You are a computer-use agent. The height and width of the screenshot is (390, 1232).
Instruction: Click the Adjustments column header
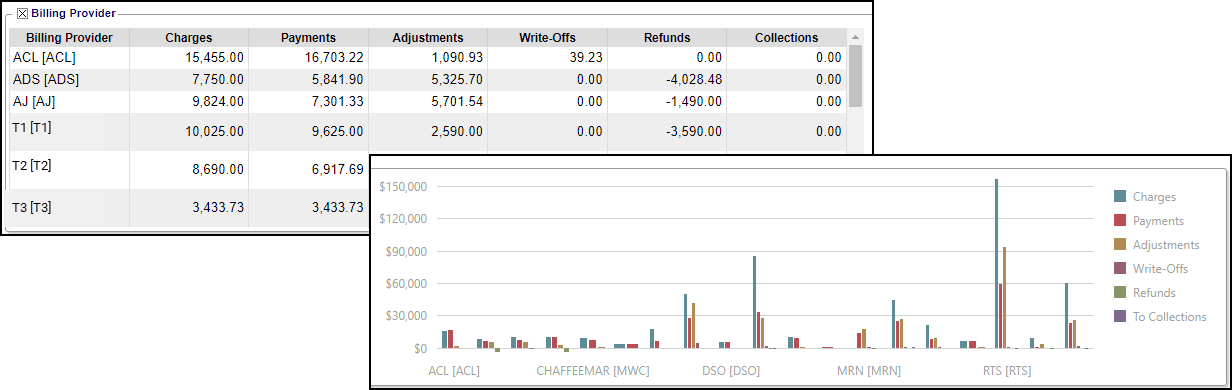point(428,38)
